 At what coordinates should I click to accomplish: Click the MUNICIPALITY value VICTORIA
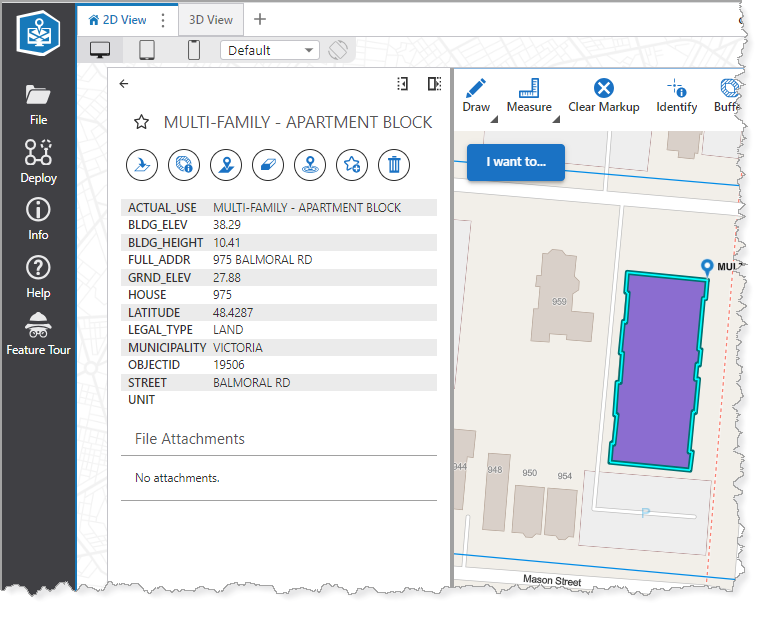coord(238,348)
